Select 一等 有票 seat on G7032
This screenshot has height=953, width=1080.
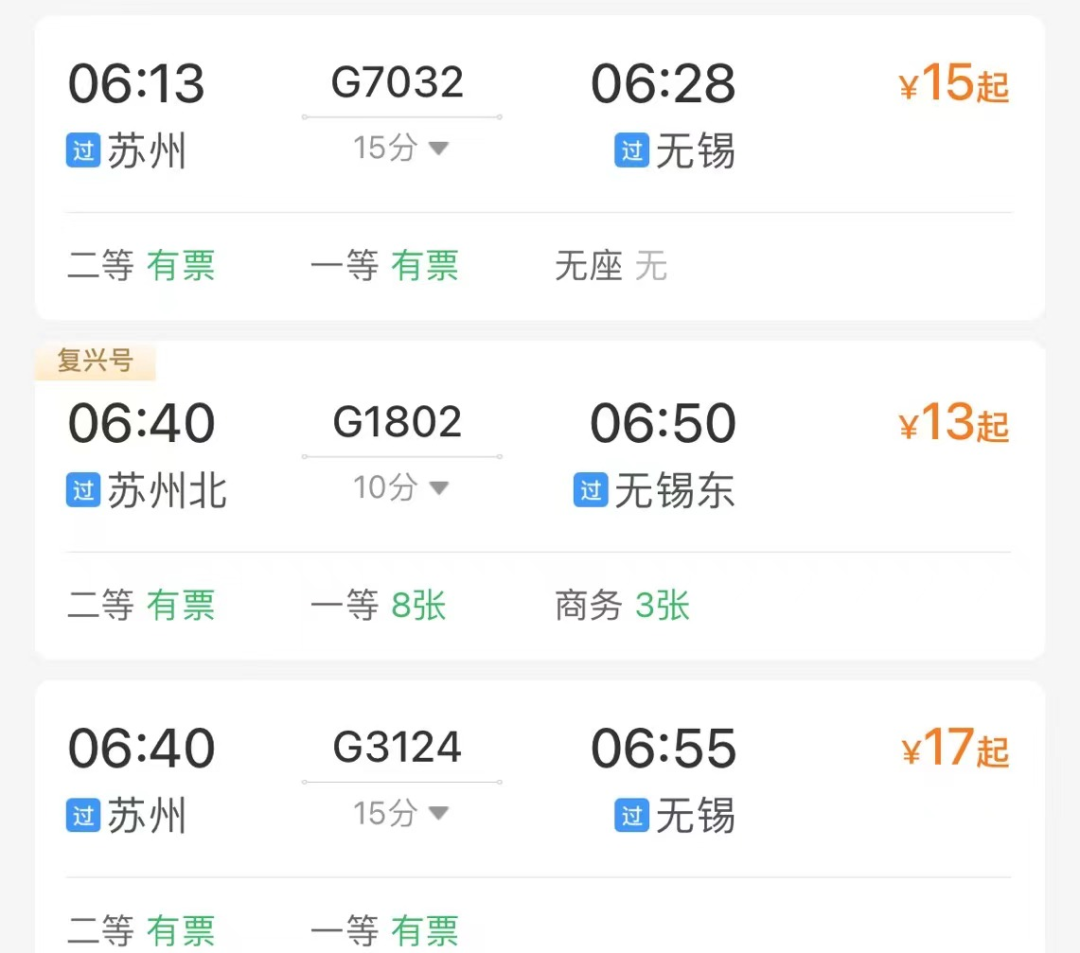point(384,266)
